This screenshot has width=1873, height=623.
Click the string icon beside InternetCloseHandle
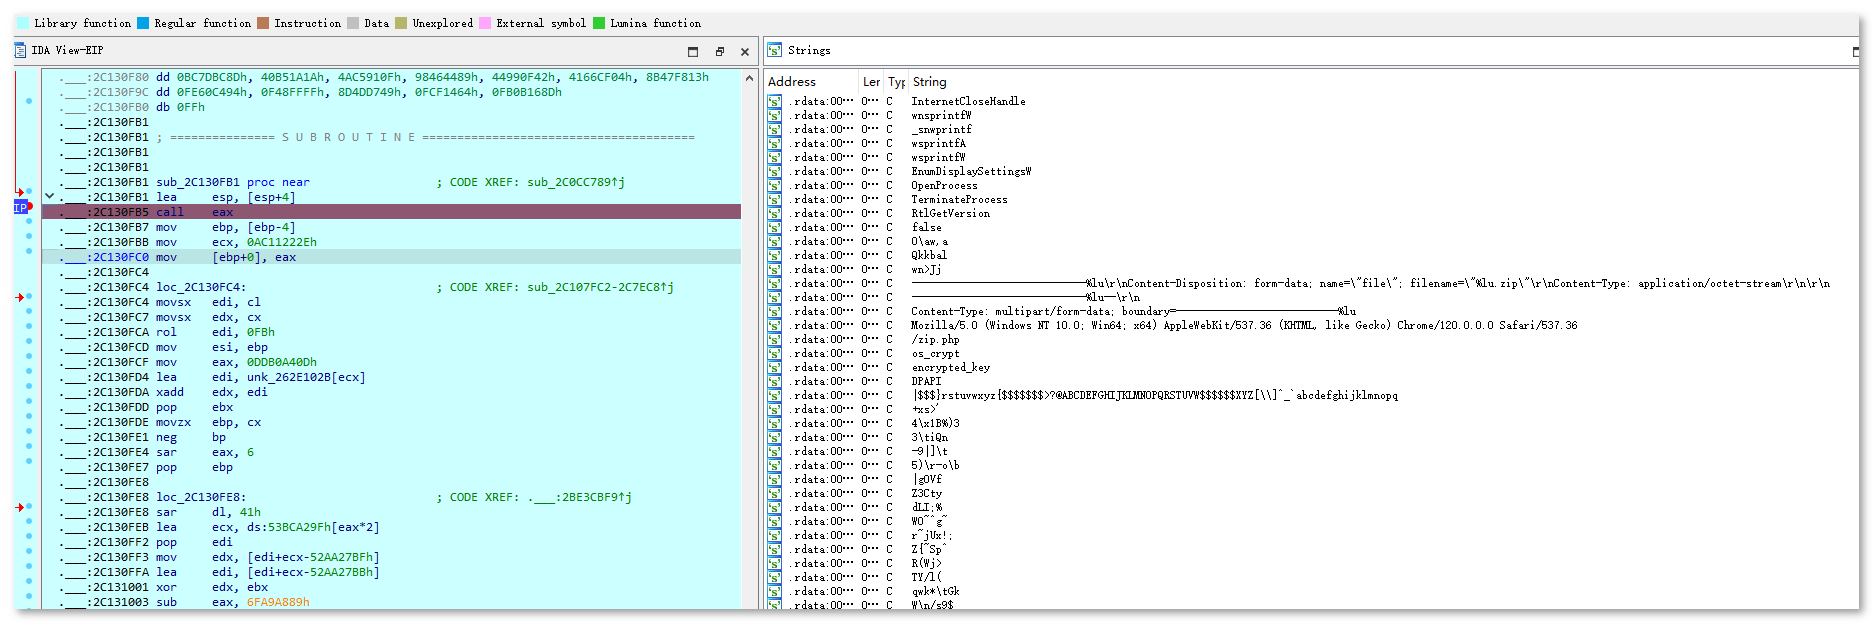pos(775,101)
